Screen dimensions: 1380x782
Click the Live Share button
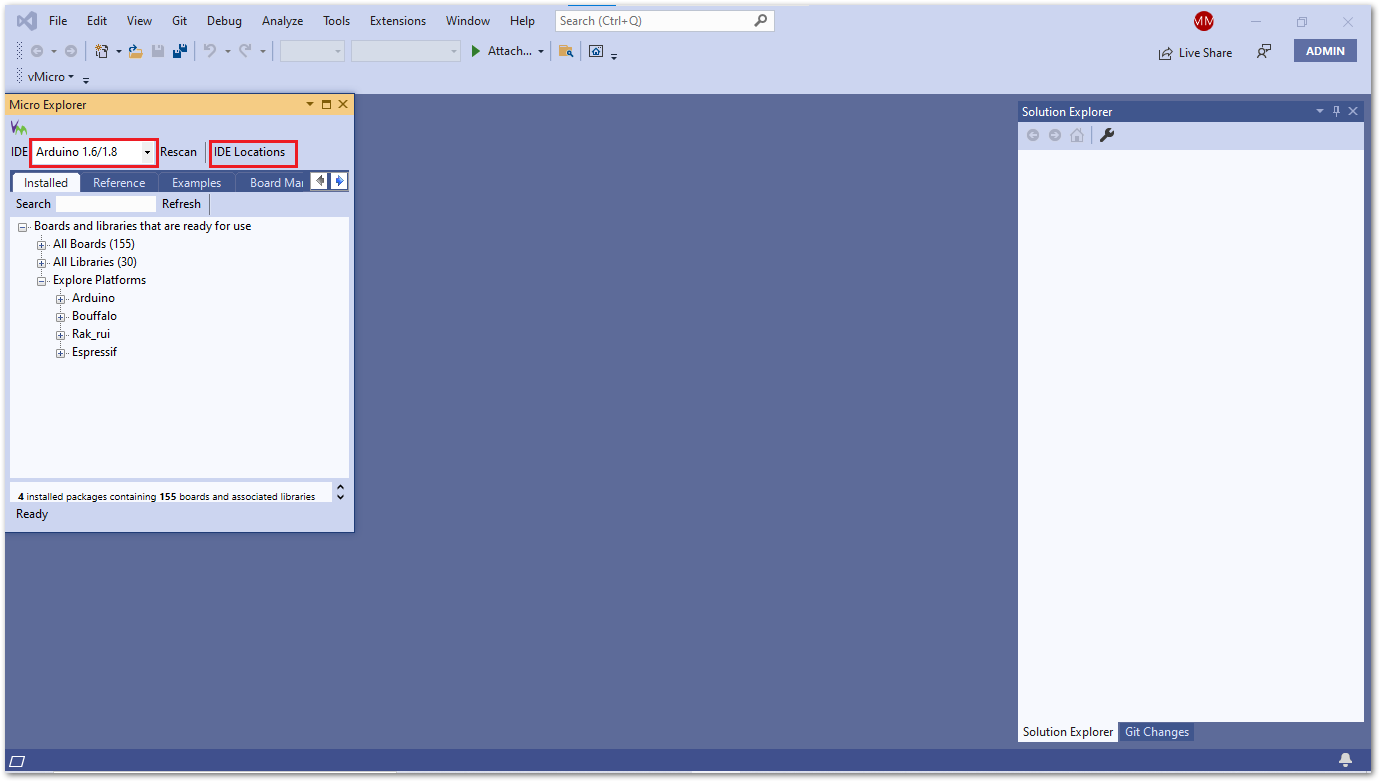(1195, 53)
